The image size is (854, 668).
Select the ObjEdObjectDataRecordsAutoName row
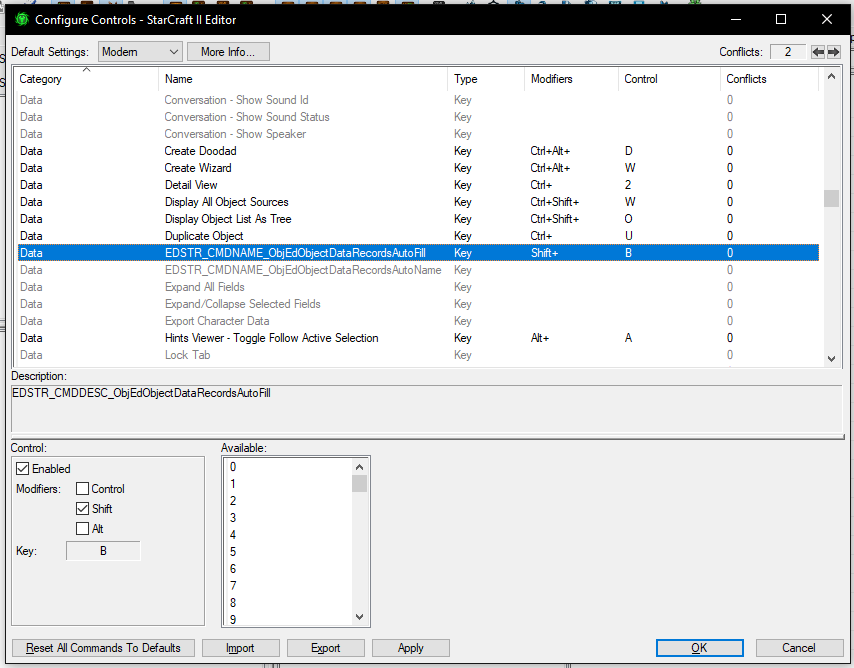point(418,270)
